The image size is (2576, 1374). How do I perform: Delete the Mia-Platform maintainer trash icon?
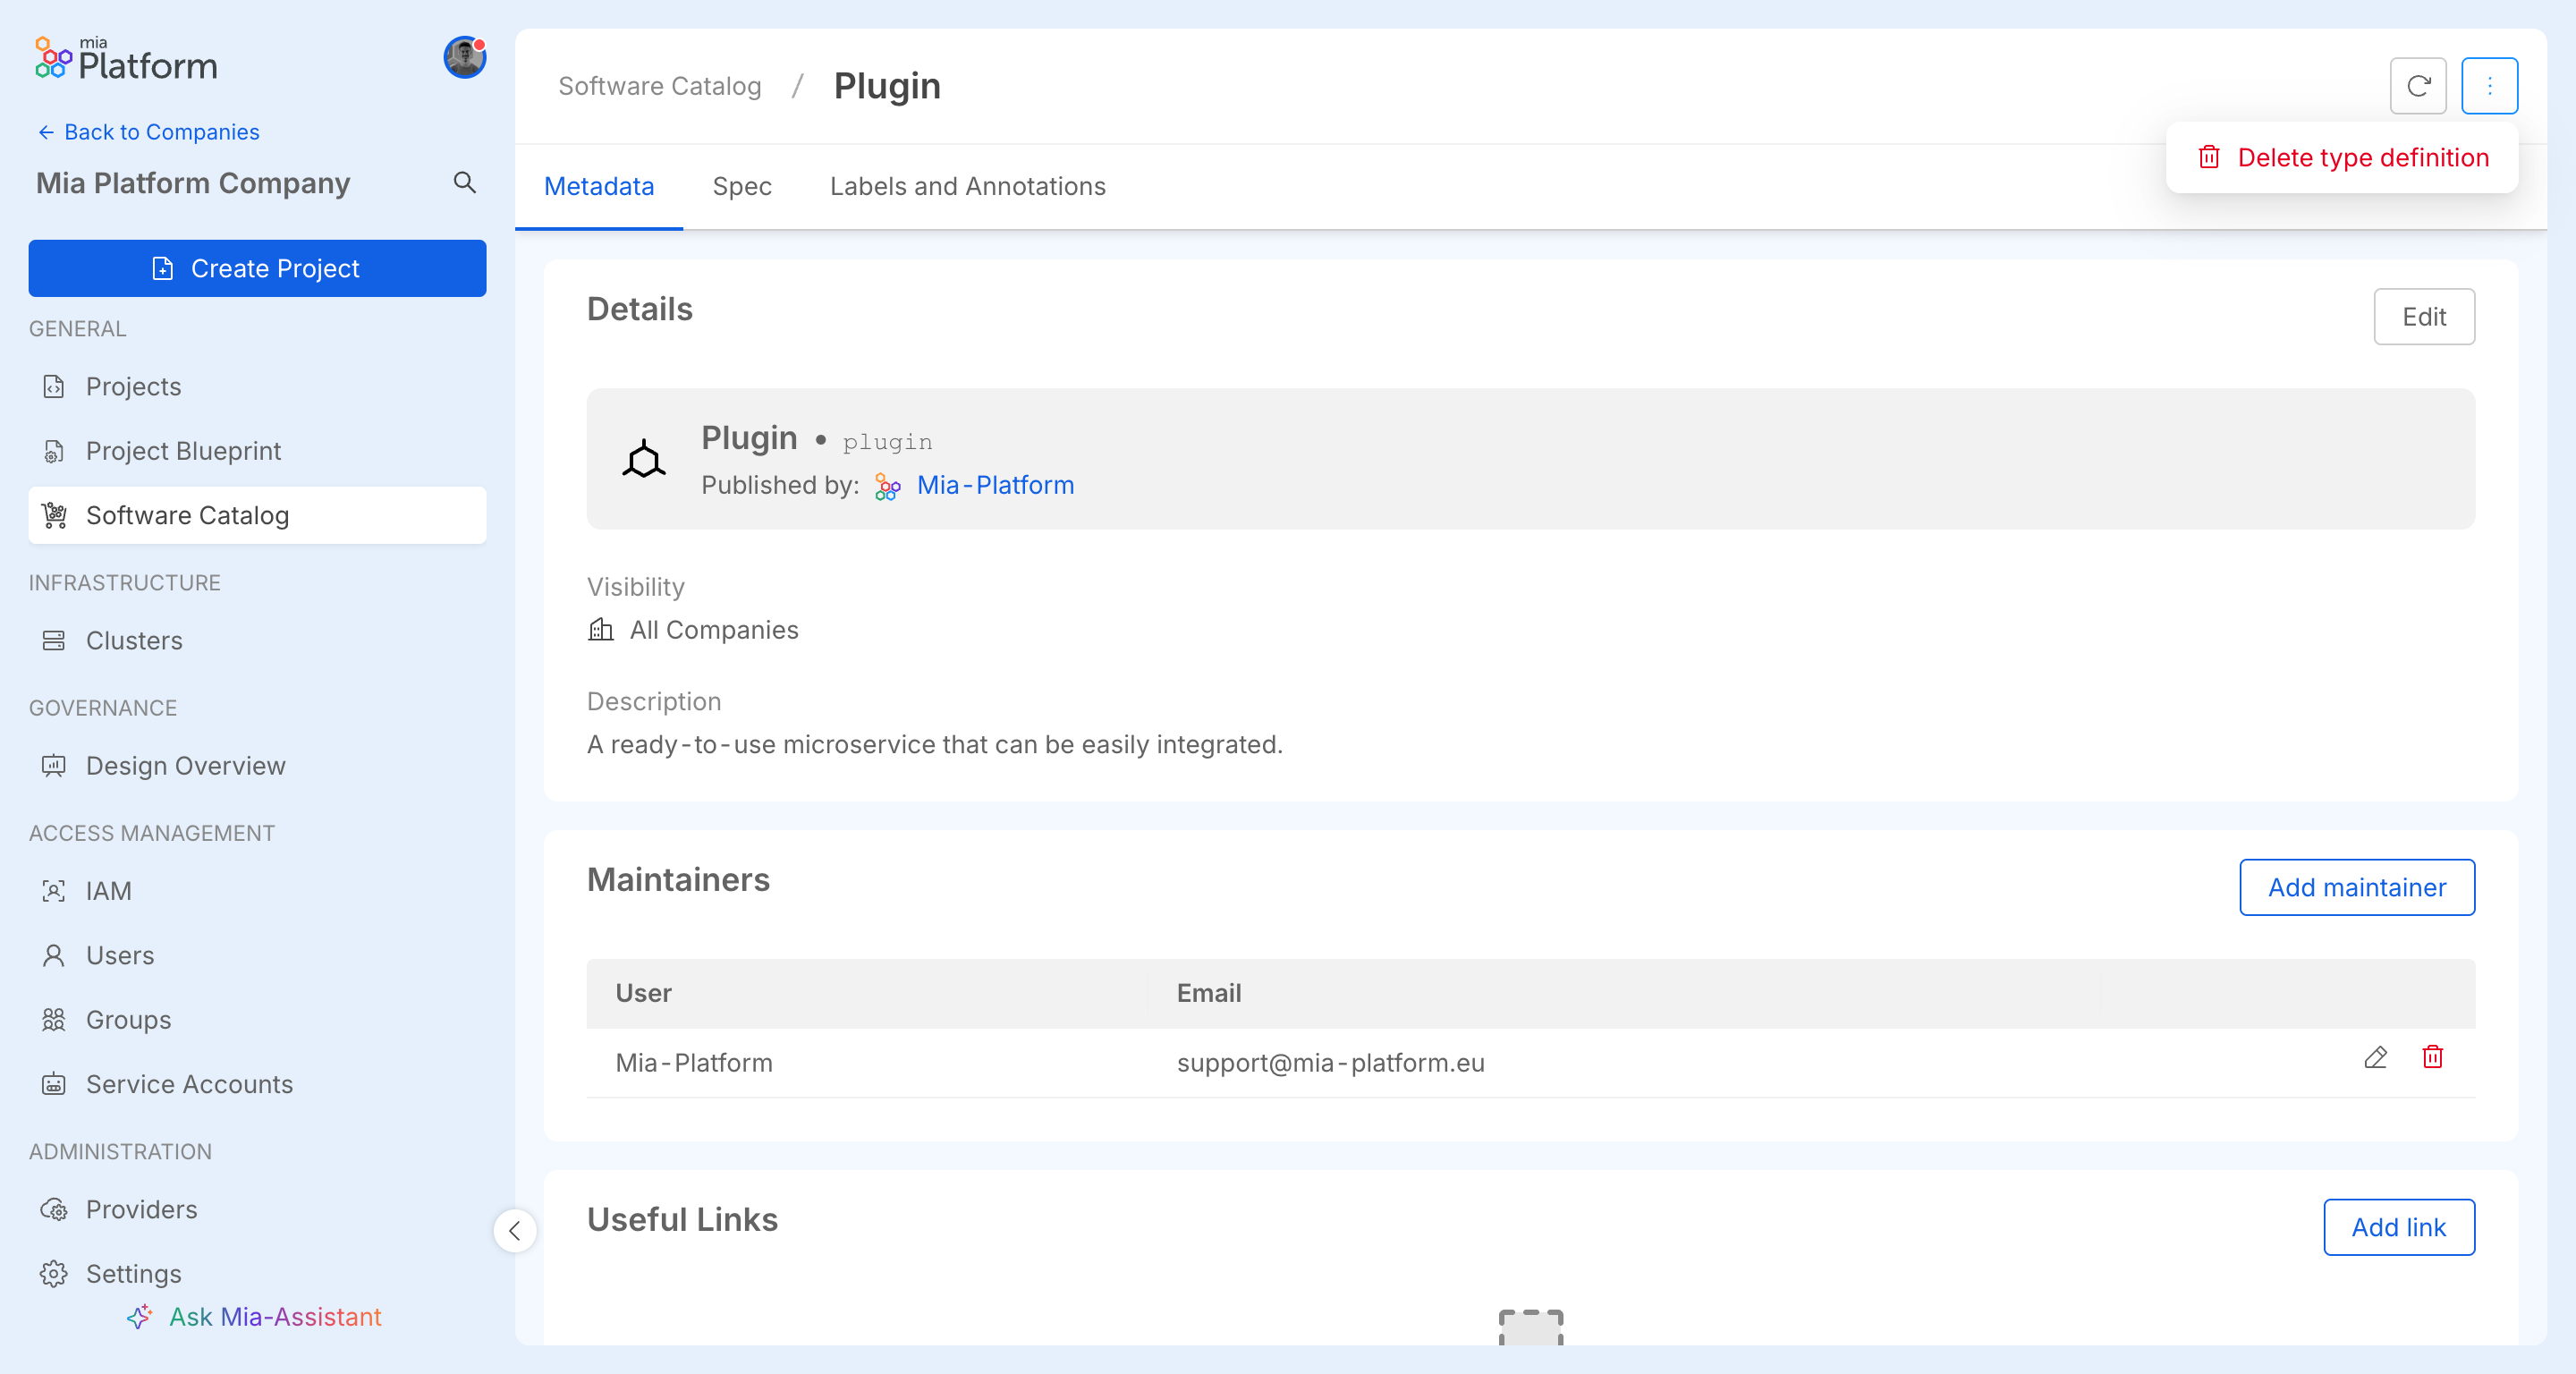[x=2432, y=1057]
